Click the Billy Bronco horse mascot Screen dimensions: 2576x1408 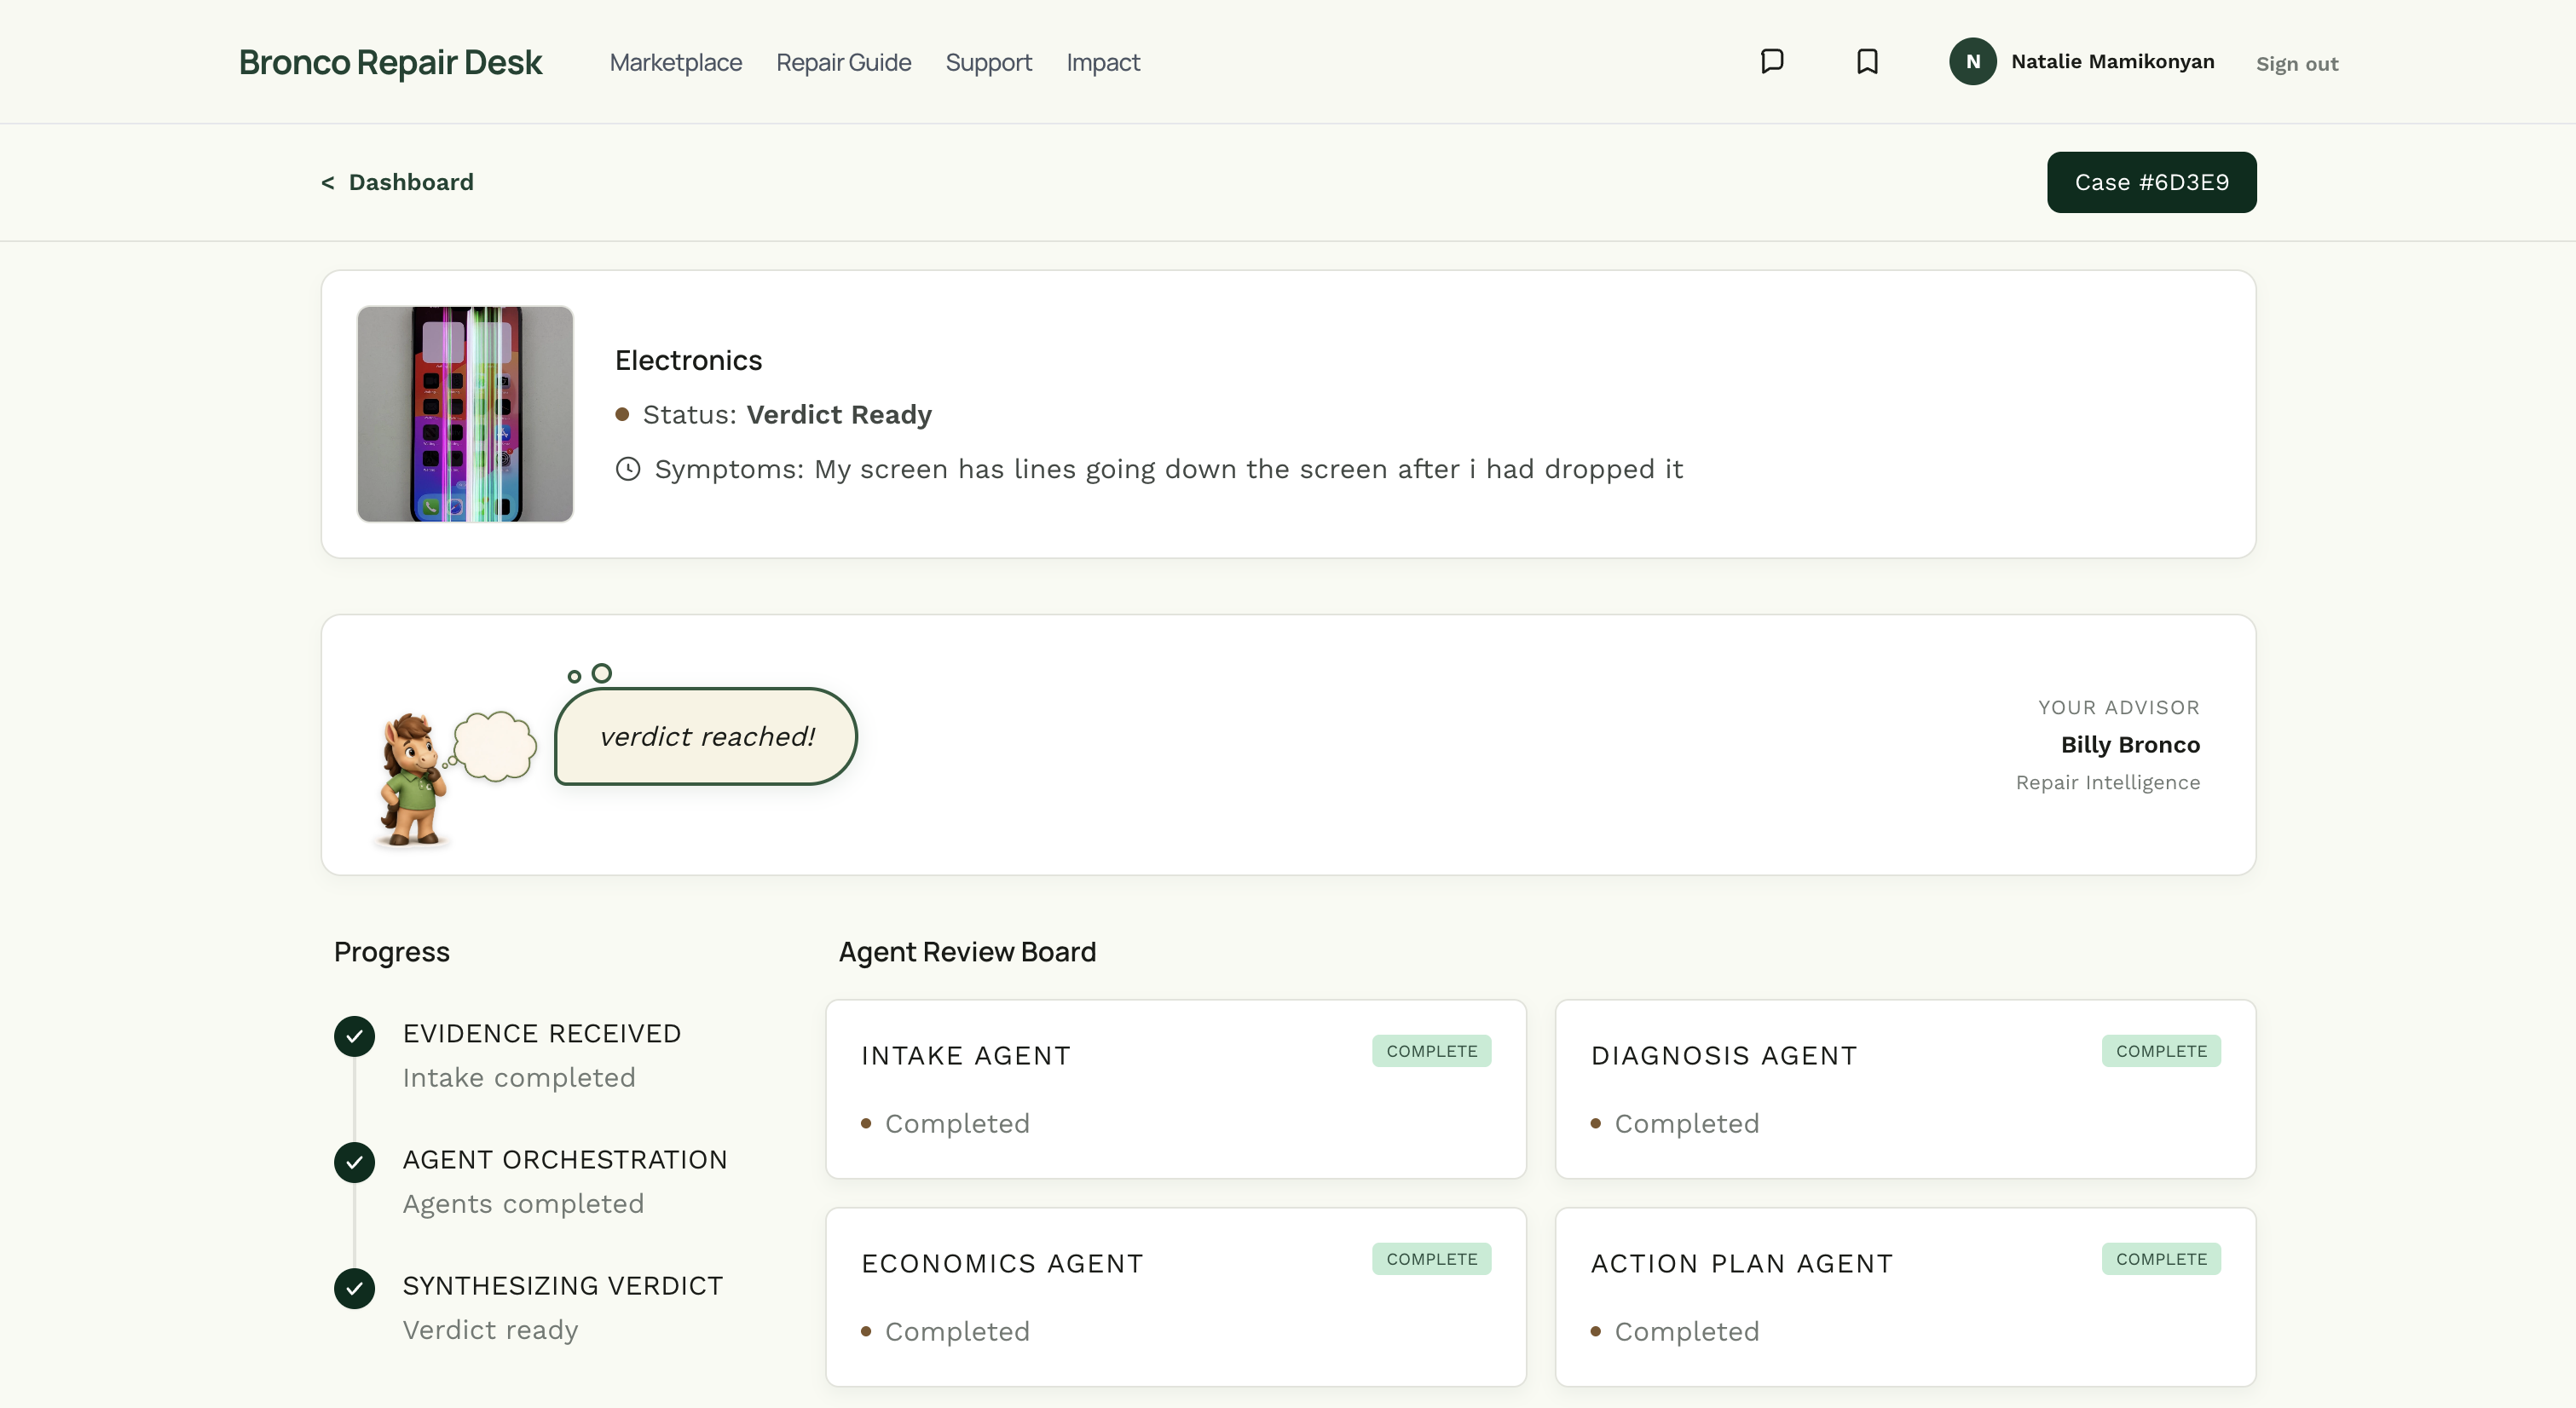pos(412,780)
